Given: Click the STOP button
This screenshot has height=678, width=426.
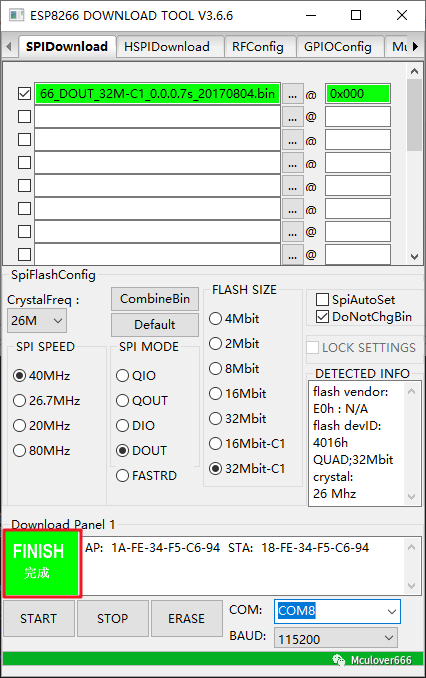Looking at the screenshot, I should pyautogui.click(x=113, y=618).
